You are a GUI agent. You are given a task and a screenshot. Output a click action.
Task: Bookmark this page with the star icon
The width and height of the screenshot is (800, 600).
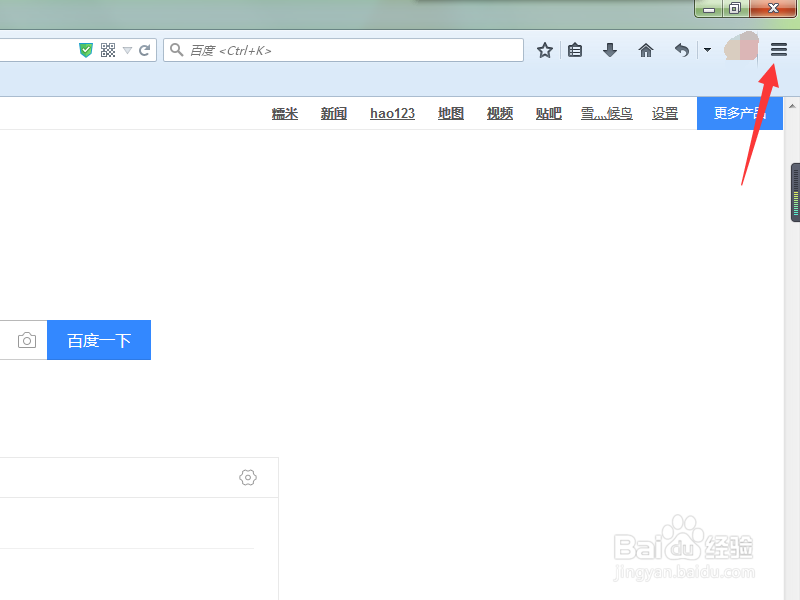(544, 50)
